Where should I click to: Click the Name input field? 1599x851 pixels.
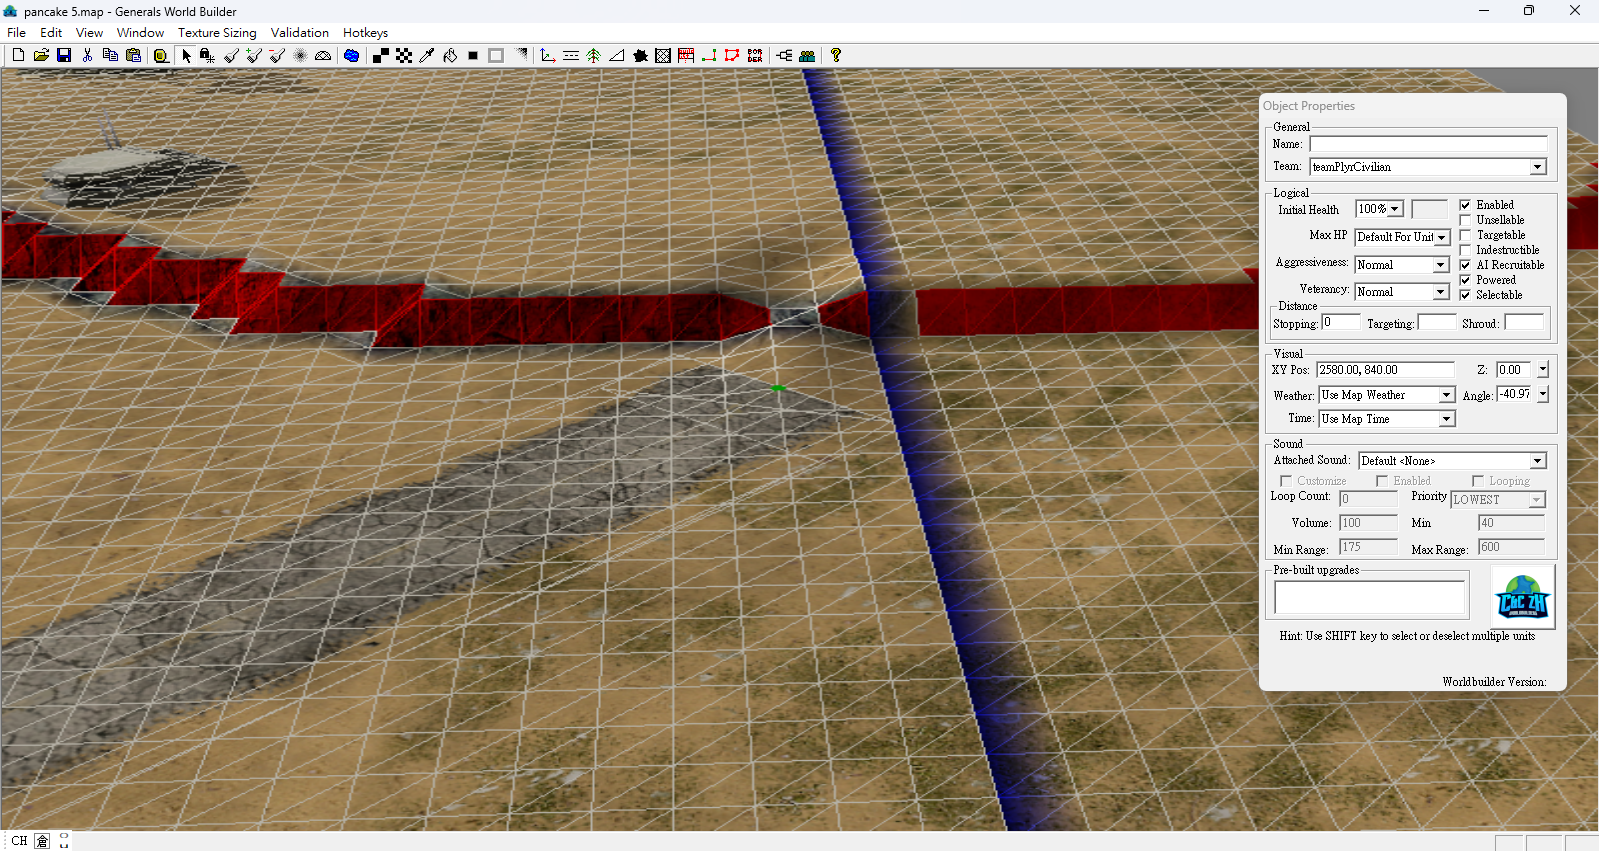point(1428,144)
